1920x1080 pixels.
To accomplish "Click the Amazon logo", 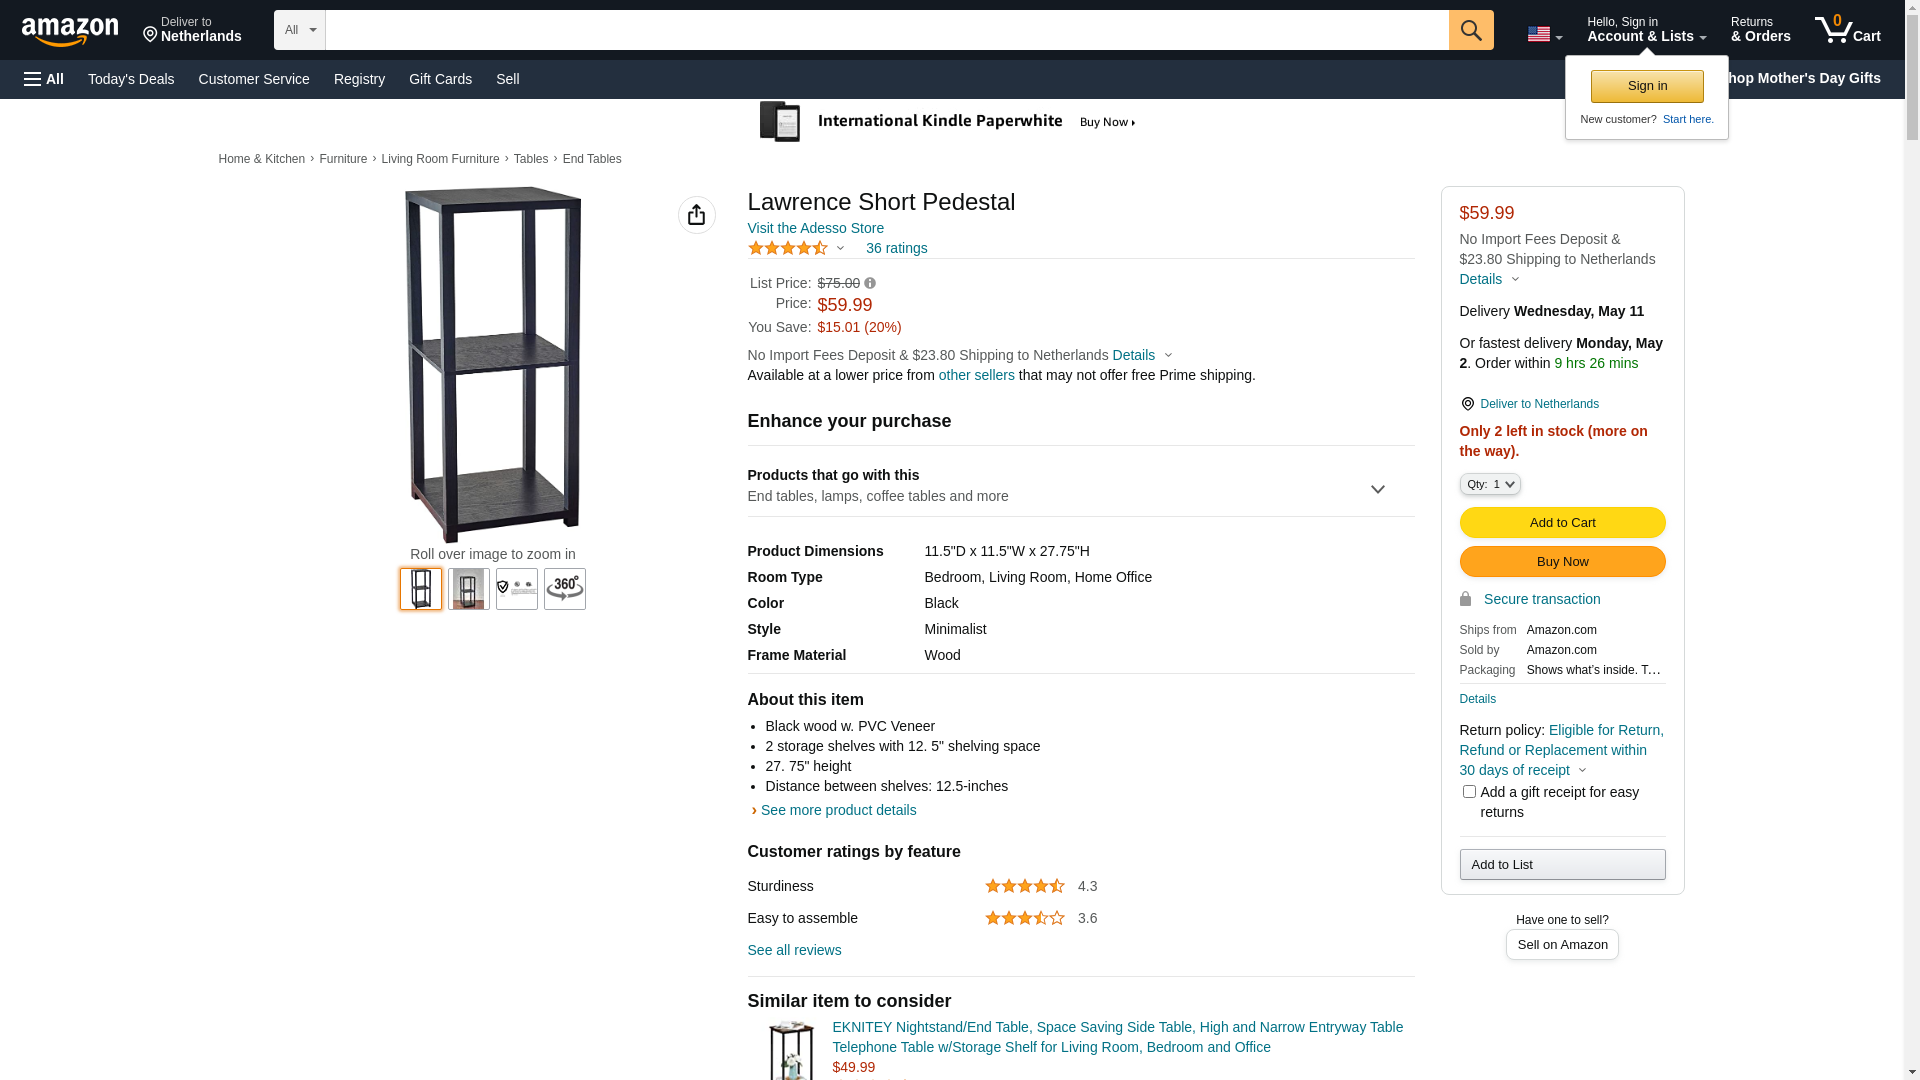I will tap(70, 31).
